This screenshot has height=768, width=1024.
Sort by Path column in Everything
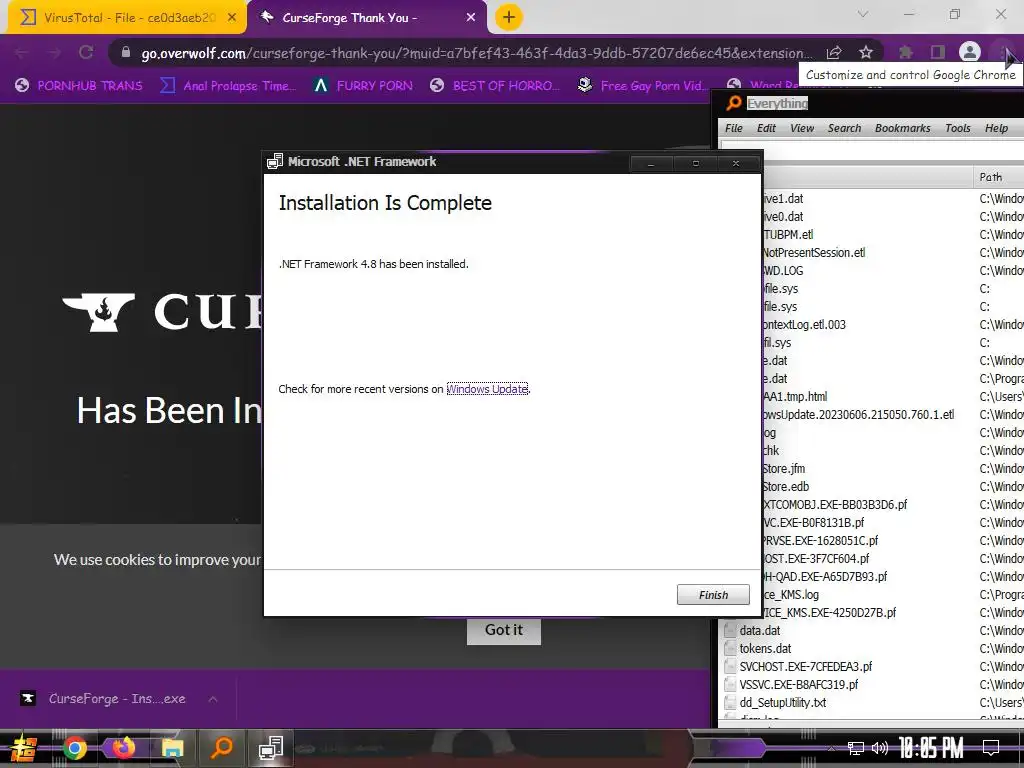[x=999, y=177]
